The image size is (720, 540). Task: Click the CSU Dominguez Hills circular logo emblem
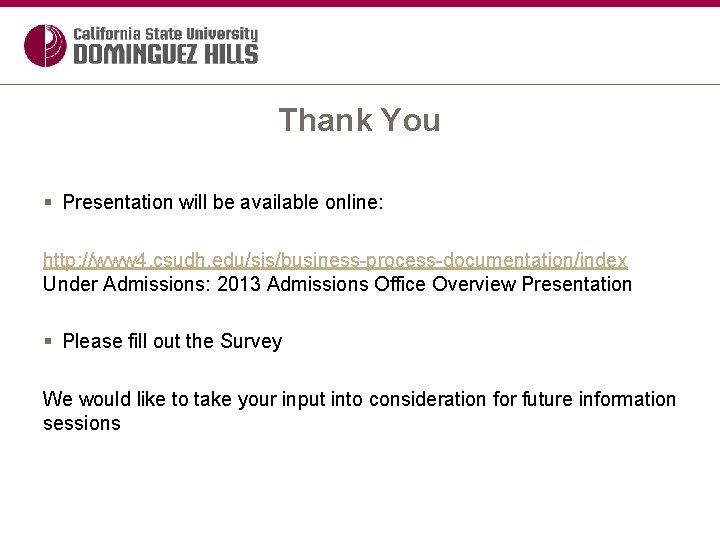pyautogui.click(x=44, y=46)
